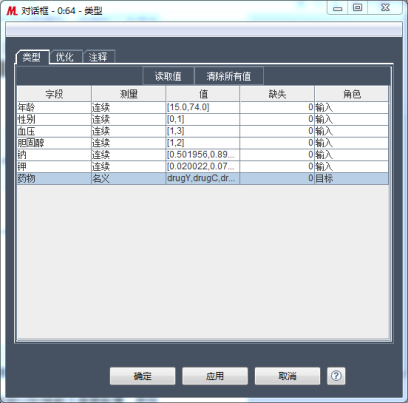The height and width of the screenshot is (403, 408).
Task: Click the 清除所有值 button
Action: [229, 76]
